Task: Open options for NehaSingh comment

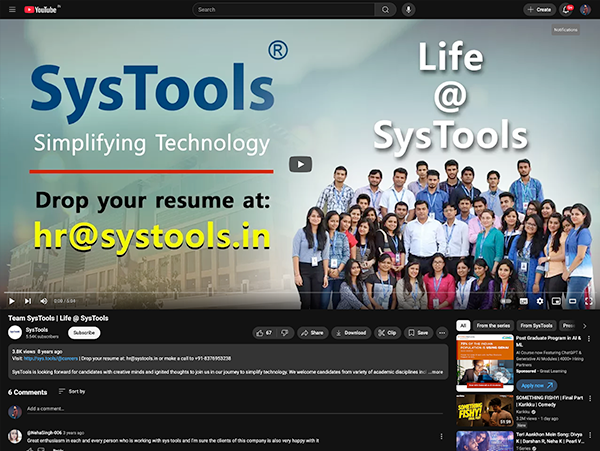Action: point(441,436)
